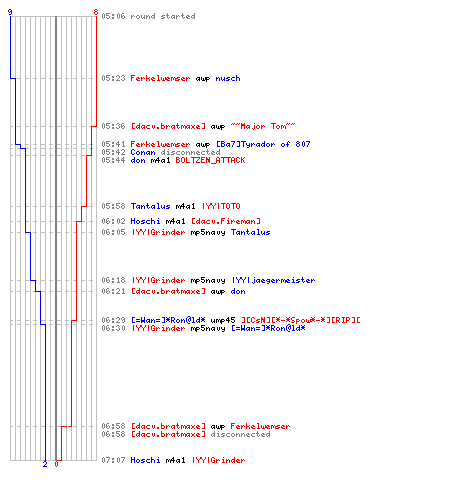Viewport: 450px width, 500px height.
Task: Select |YY|jaegermeister player name
Action: pyautogui.click(x=273, y=280)
